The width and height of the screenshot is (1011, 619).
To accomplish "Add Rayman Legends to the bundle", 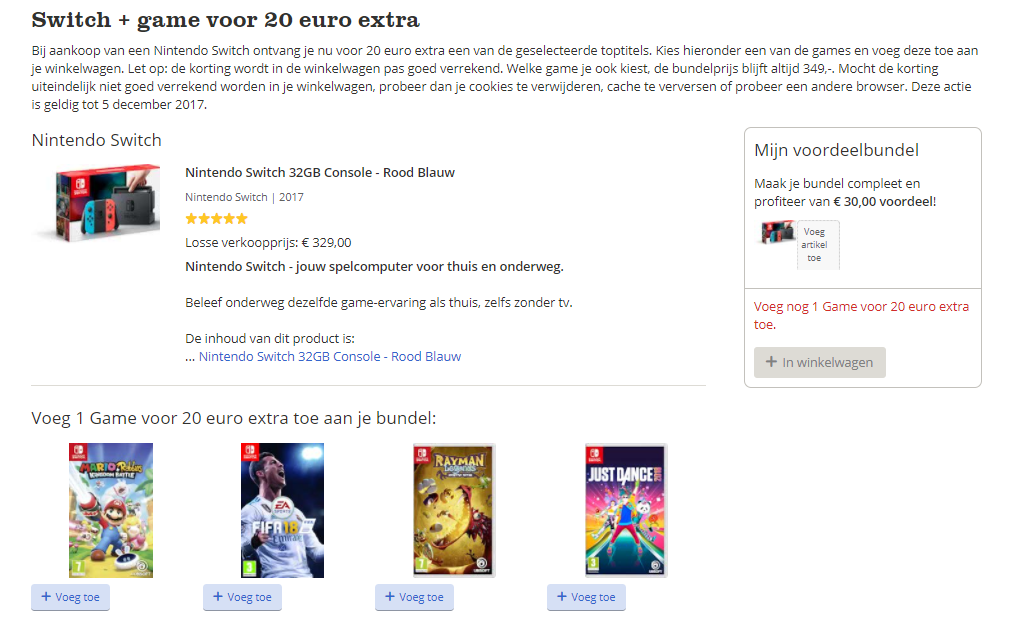I will click(x=415, y=597).
